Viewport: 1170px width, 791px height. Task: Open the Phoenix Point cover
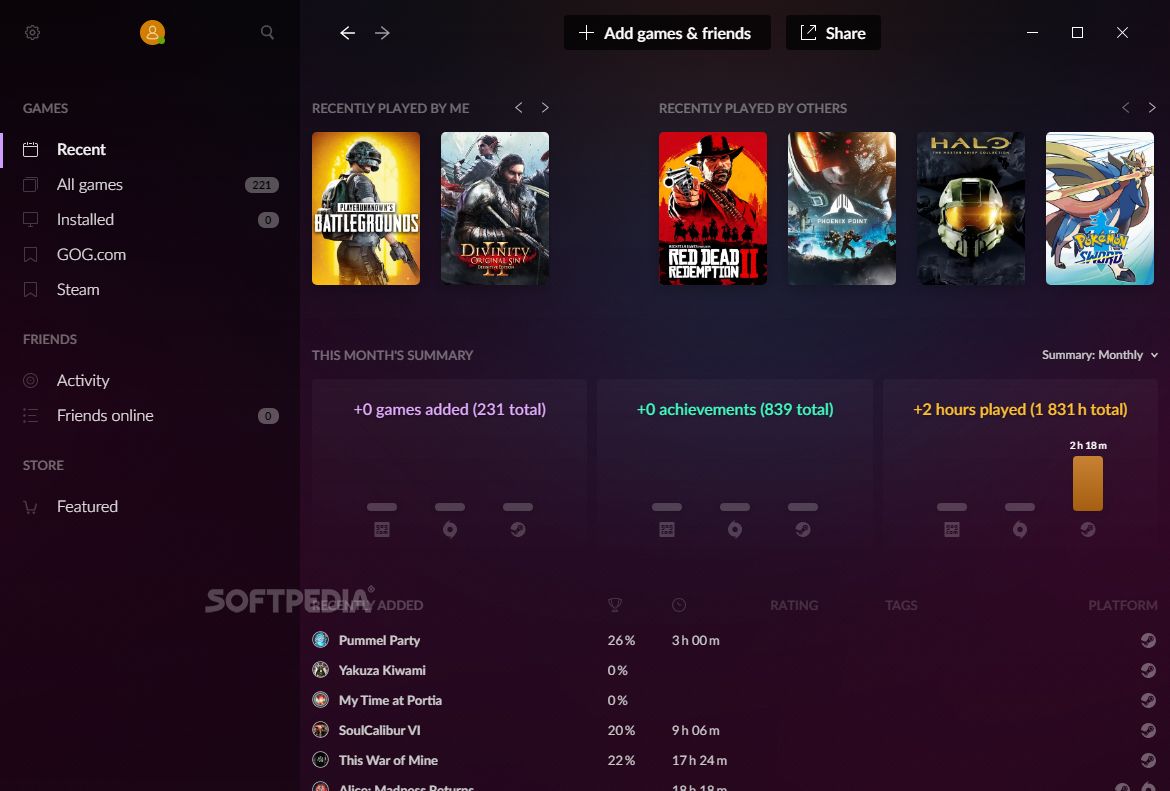(x=842, y=208)
